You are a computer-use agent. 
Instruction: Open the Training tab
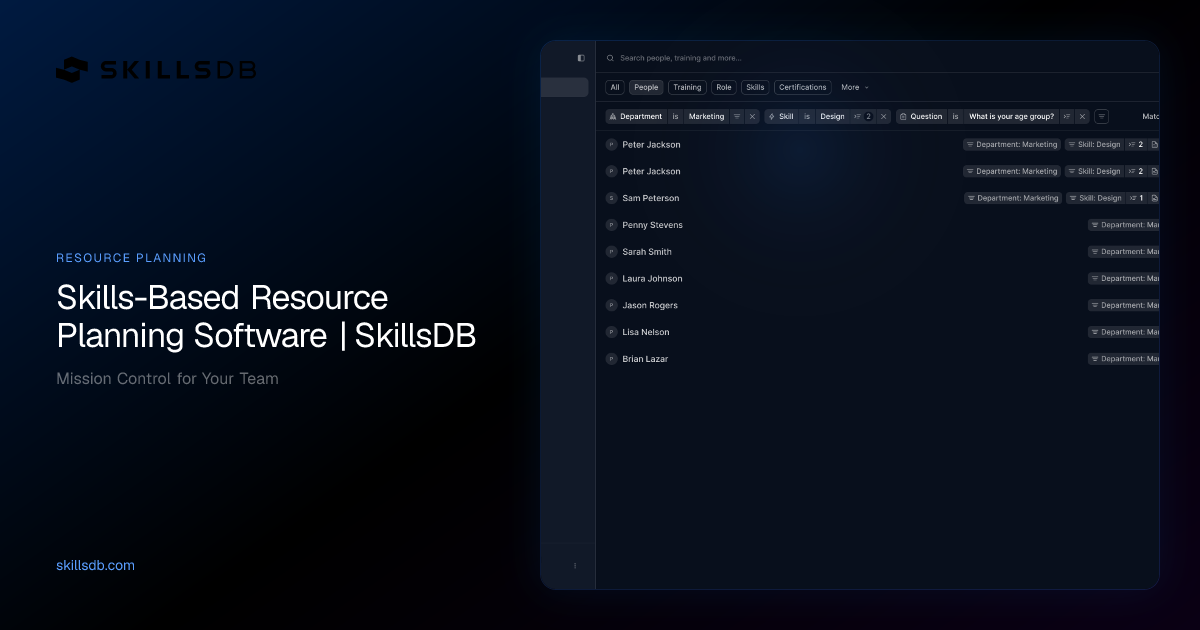point(687,87)
